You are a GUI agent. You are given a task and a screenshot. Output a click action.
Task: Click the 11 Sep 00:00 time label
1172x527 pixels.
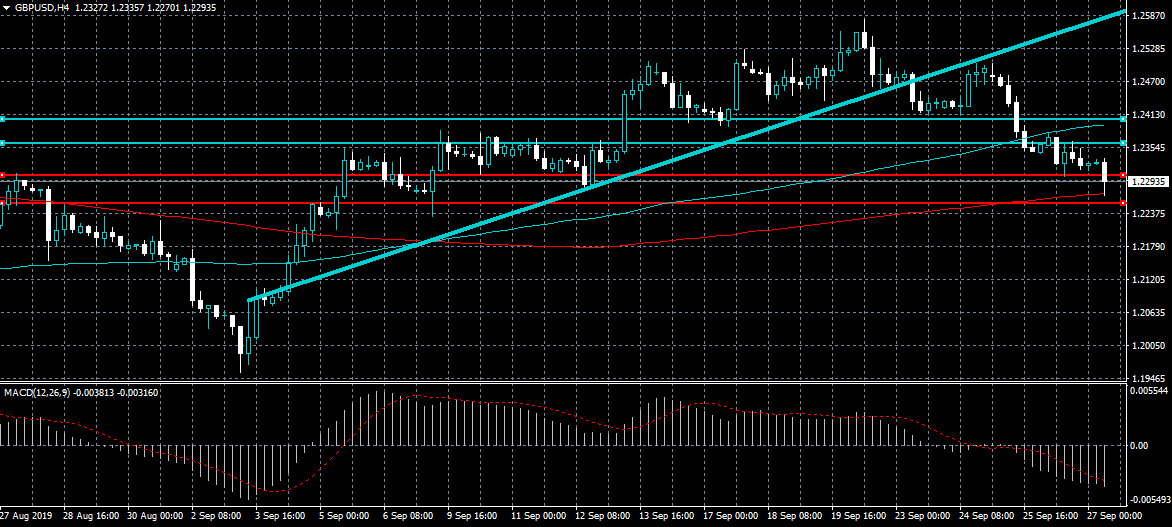point(539,516)
